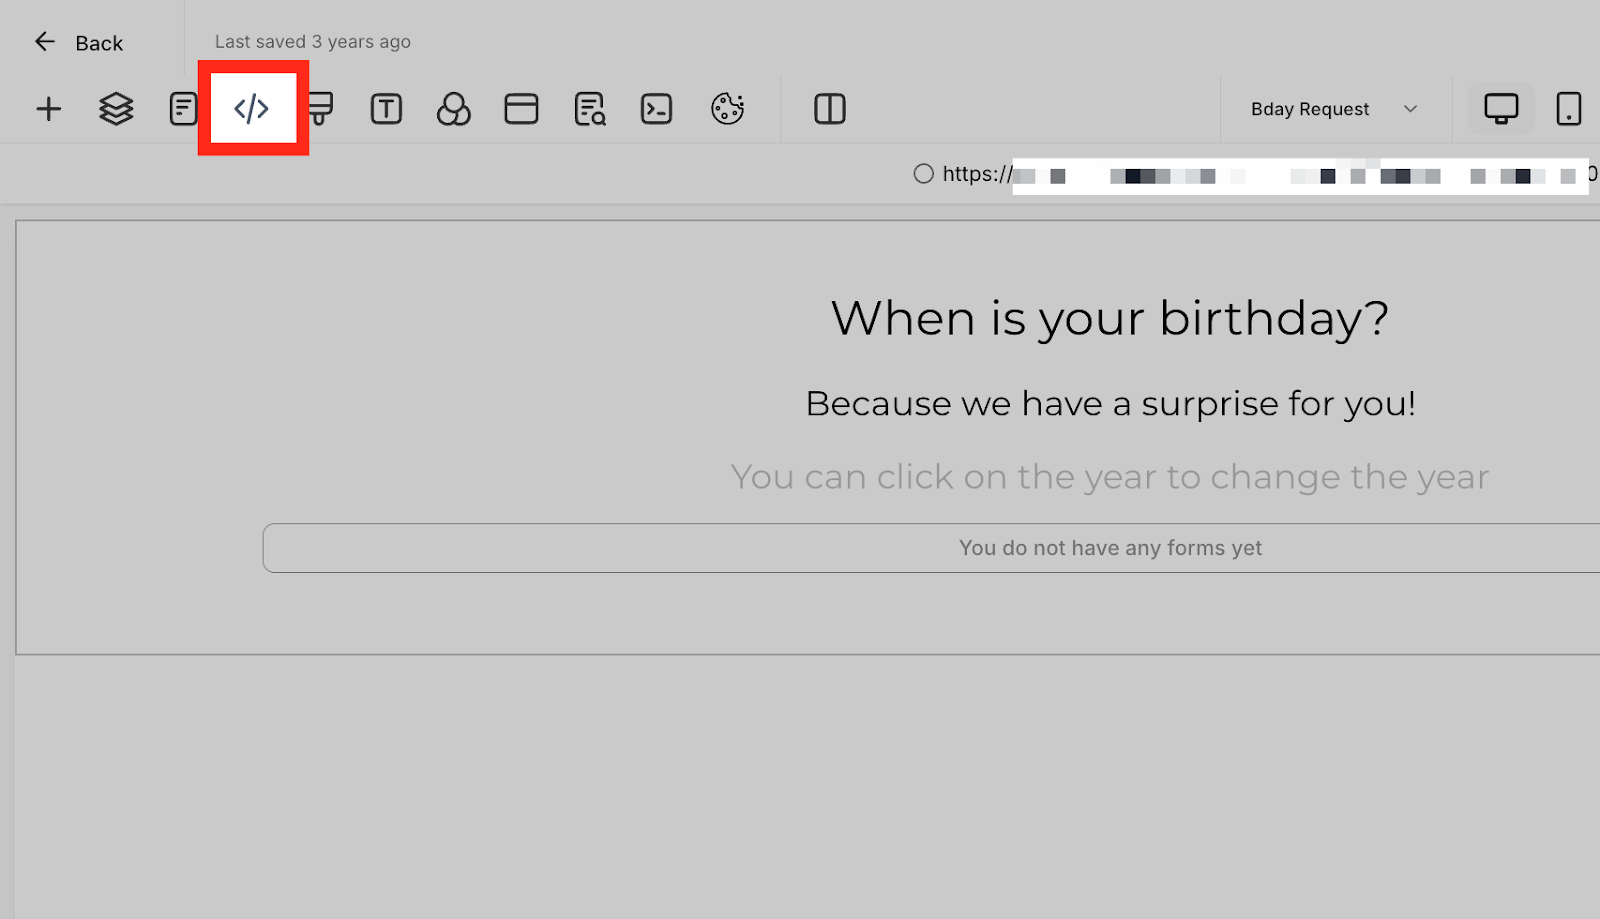Open the popup window icon
The image size is (1600, 919).
(521, 109)
